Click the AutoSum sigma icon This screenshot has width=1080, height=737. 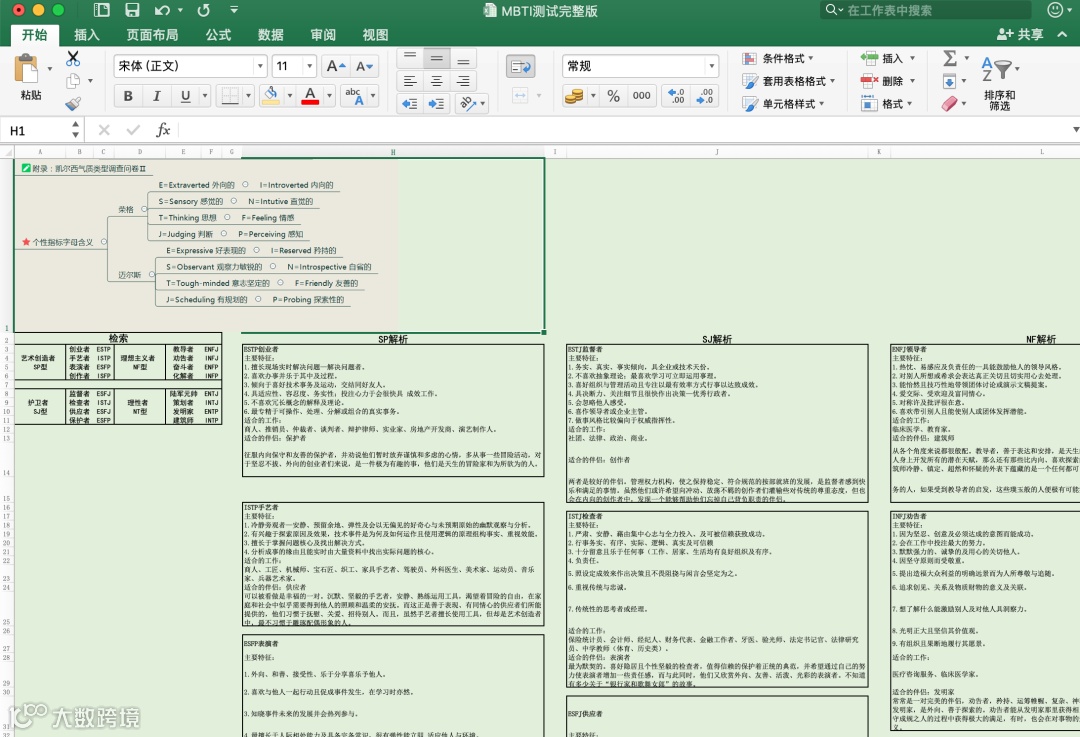click(950, 58)
